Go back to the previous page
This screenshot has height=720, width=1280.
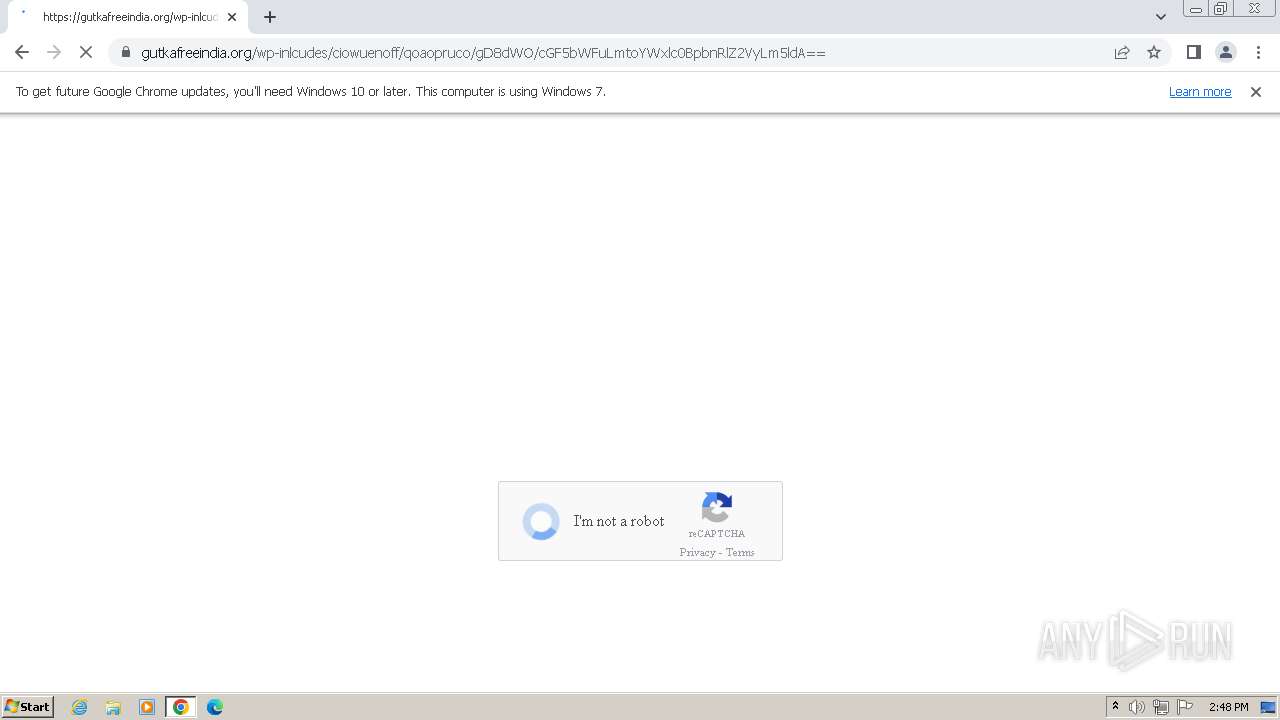22,52
